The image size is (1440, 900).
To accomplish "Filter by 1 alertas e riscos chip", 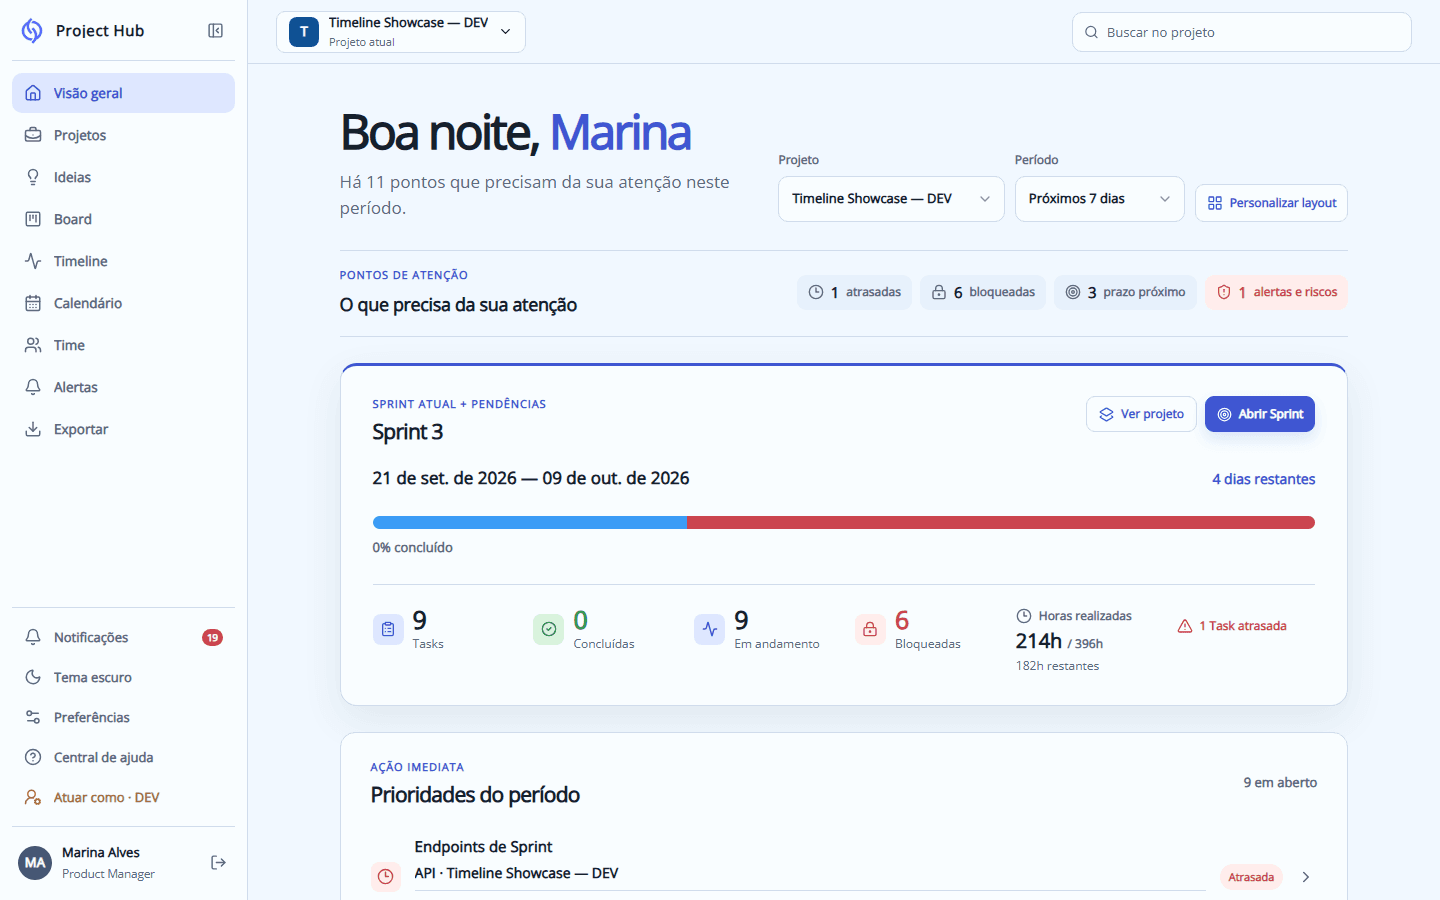I will 1276,292.
